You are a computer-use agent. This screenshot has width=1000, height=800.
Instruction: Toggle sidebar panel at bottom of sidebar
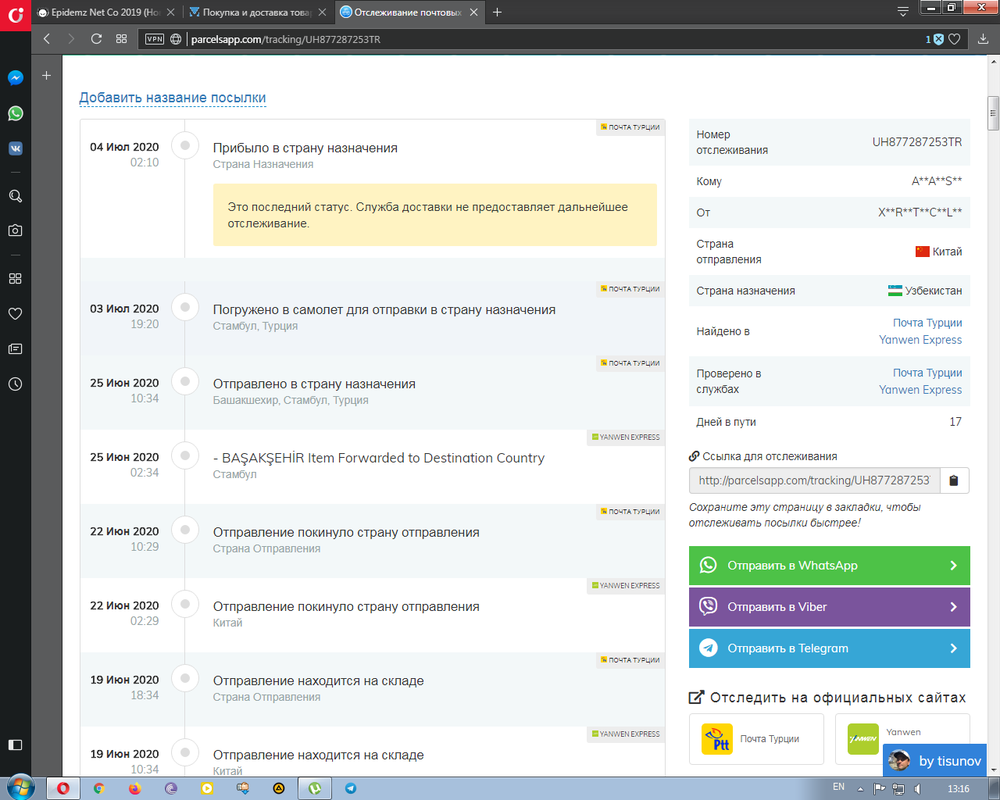coord(16,745)
